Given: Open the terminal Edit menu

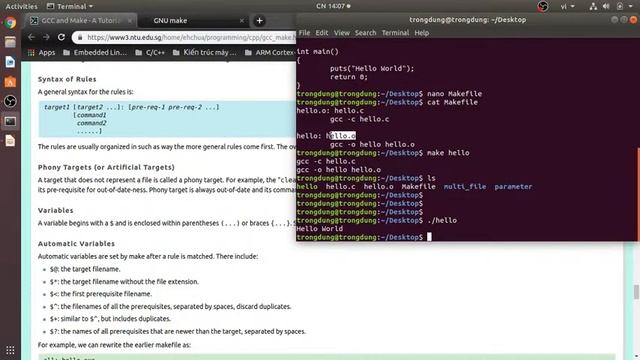Looking at the screenshot, I should pyautogui.click(x=322, y=33).
